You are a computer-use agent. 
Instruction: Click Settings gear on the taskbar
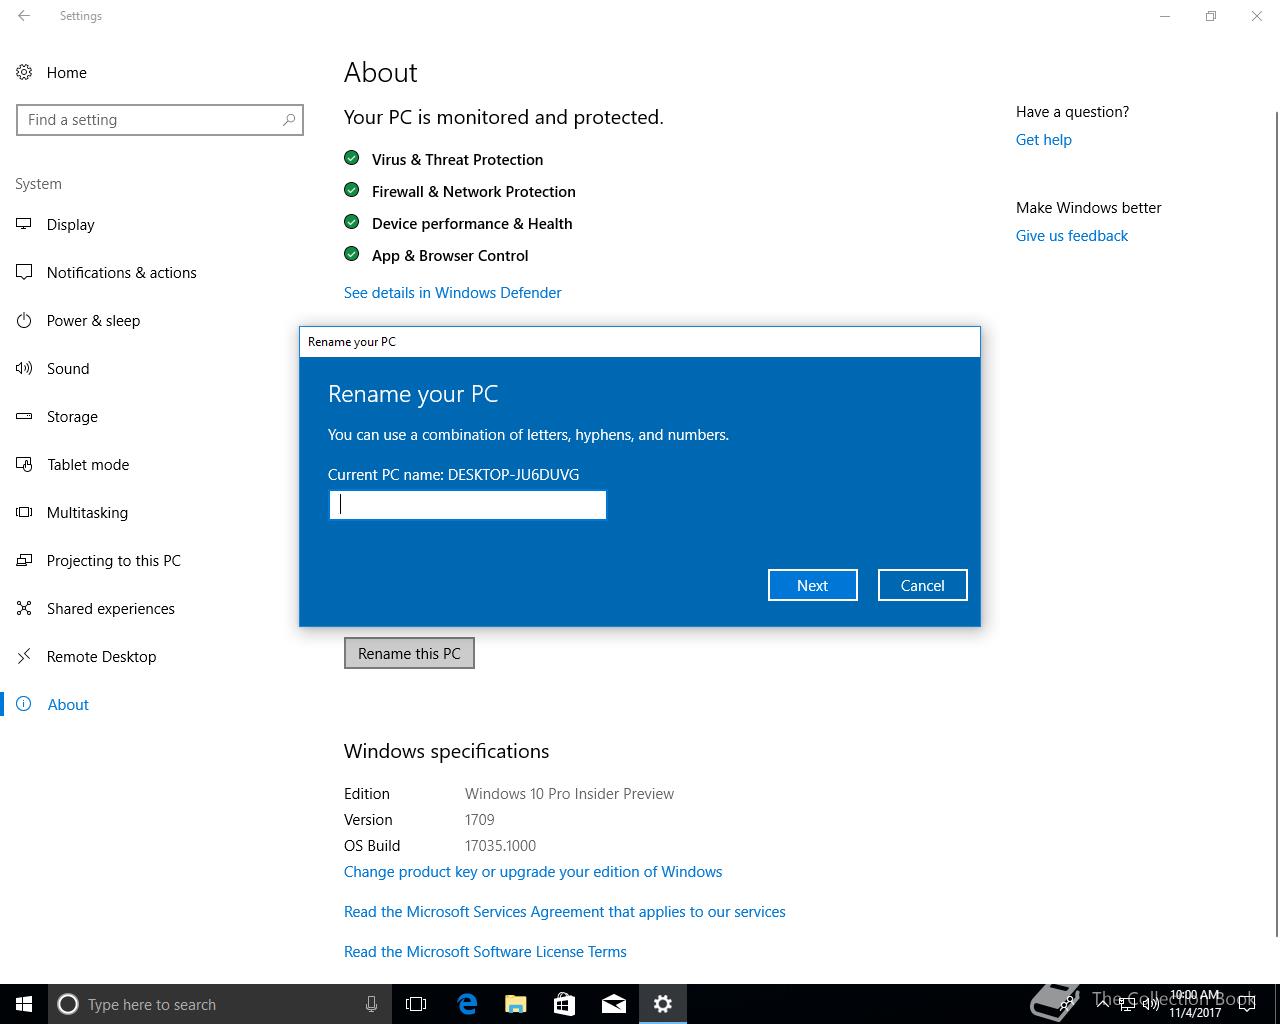pos(662,1004)
